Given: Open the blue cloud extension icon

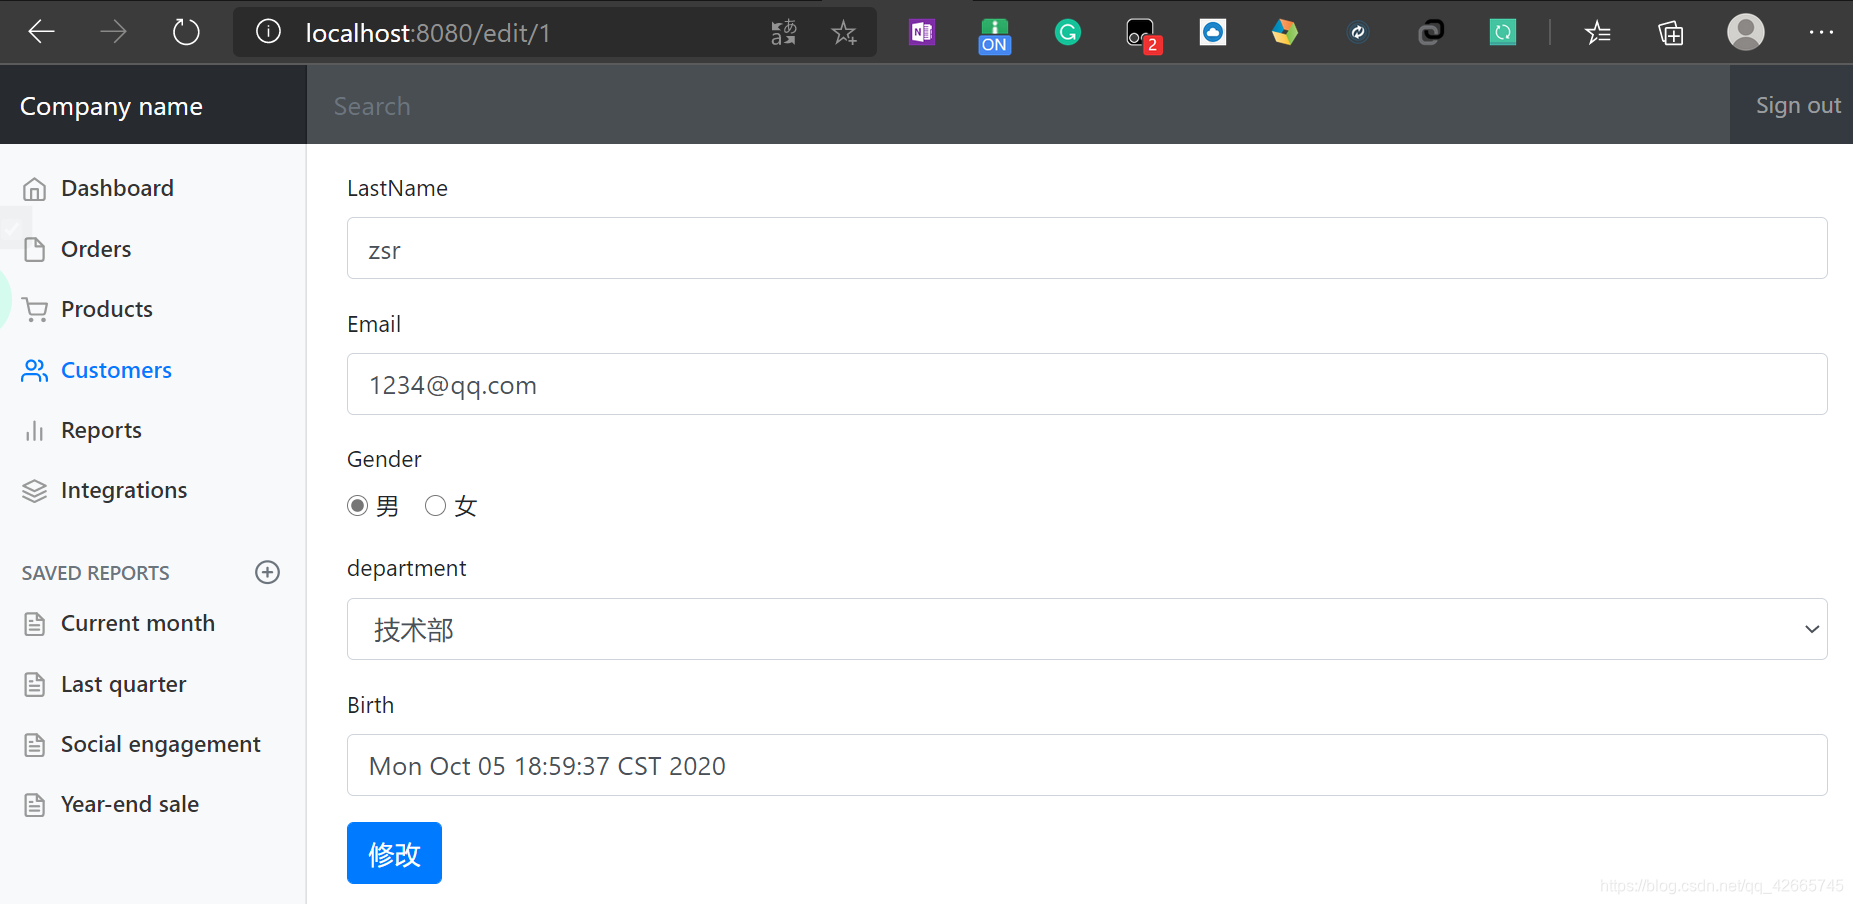Looking at the screenshot, I should coord(1213,32).
